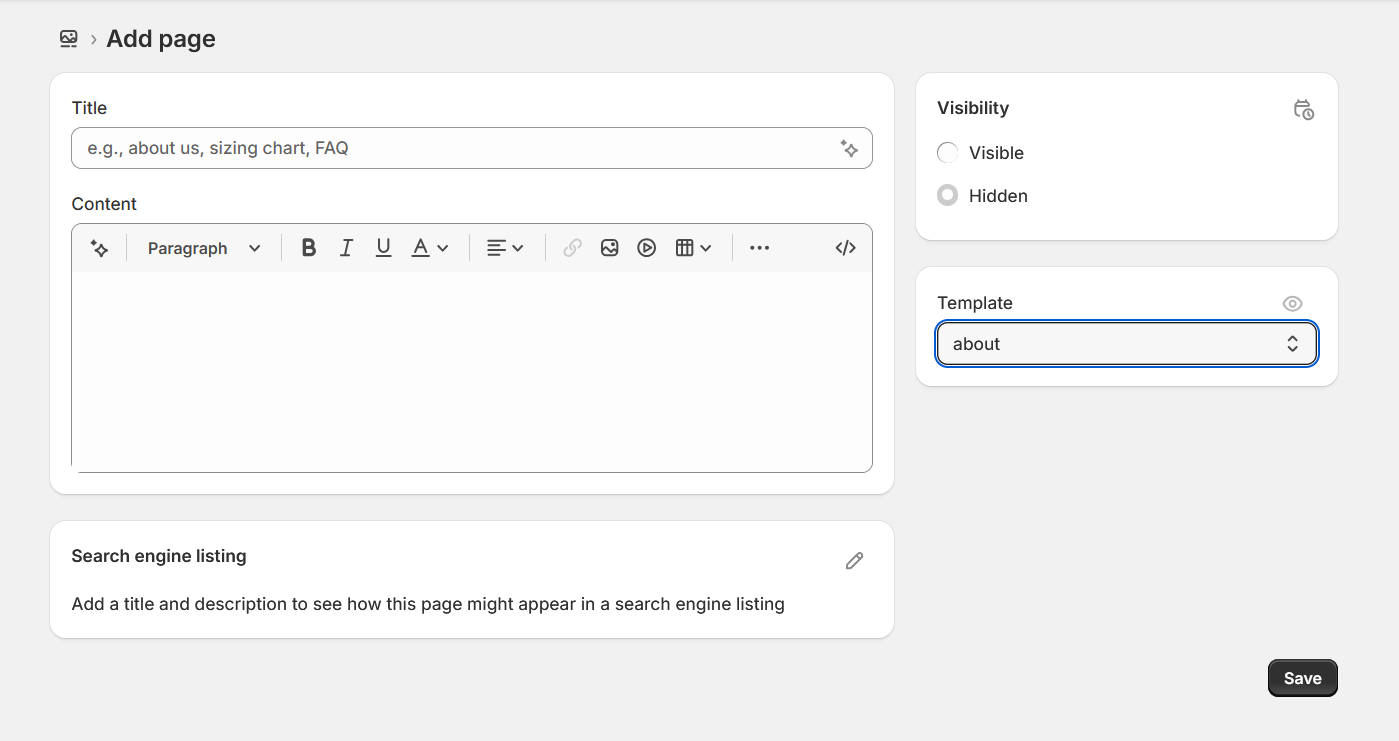Click the insert video icon

pyautogui.click(x=646, y=247)
